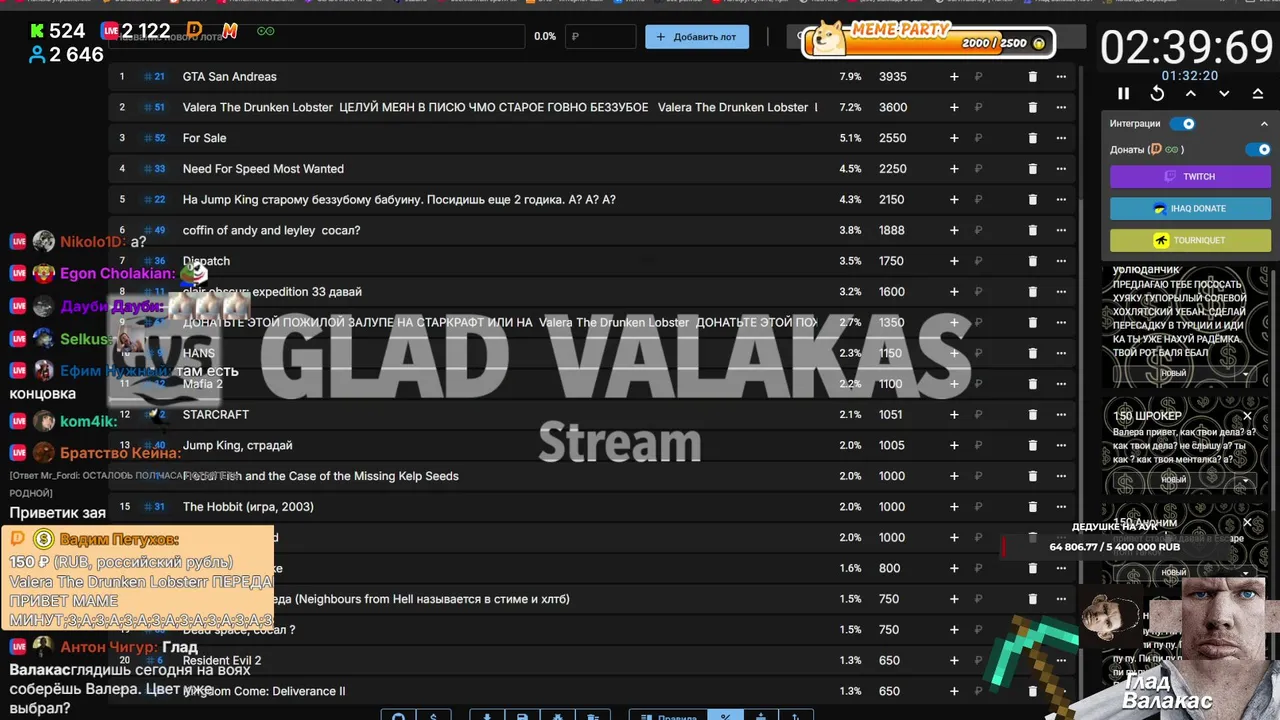The width and height of the screenshot is (1280, 720).
Task: Click the 3935 amount for GTA San Andreas
Action: pyautogui.click(x=893, y=76)
